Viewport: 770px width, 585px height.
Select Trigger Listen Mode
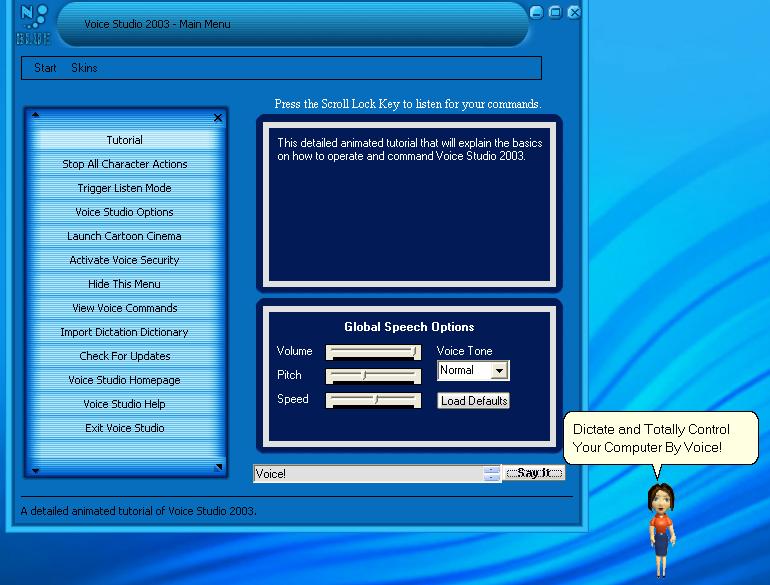coord(125,188)
